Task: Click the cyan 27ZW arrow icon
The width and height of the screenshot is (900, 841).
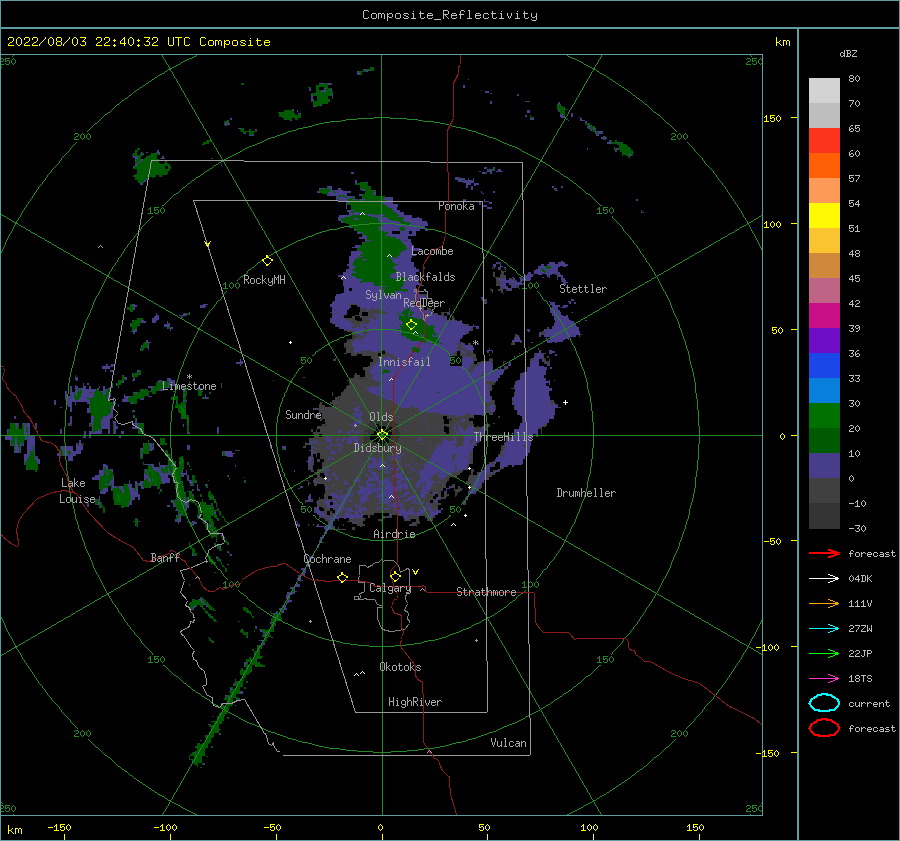Action: click(x=824, y=629)
